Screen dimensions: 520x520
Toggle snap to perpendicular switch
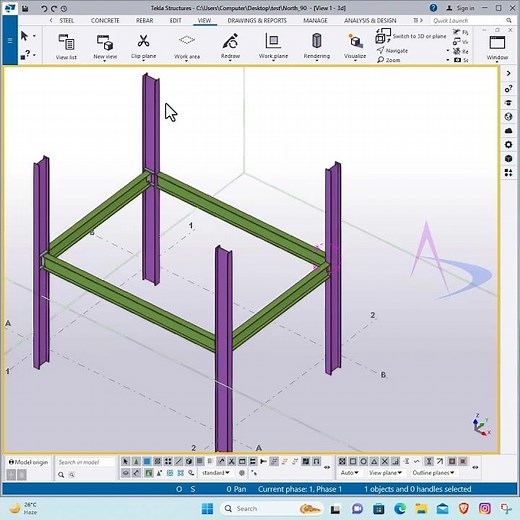pyautogui.click(x=395, y=462)
